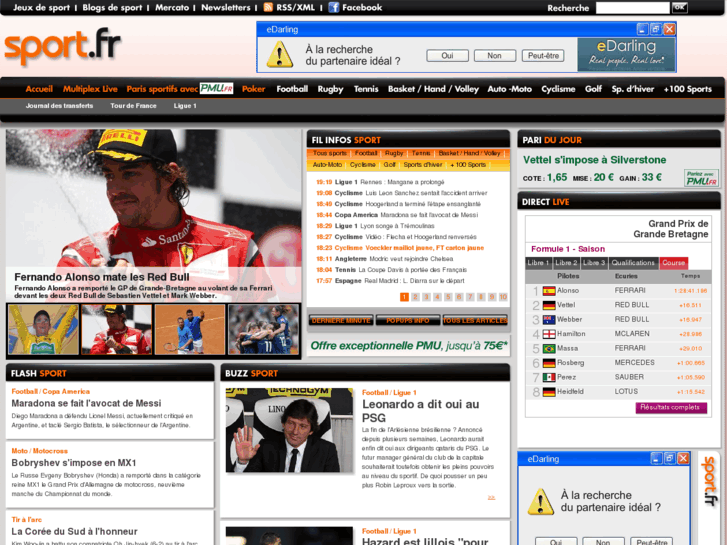Viewport: 727px width, 545px height.
Task: Select yellow jersey cyclist thumbnail
Action: pyautogui.click(x=43, y=329)
